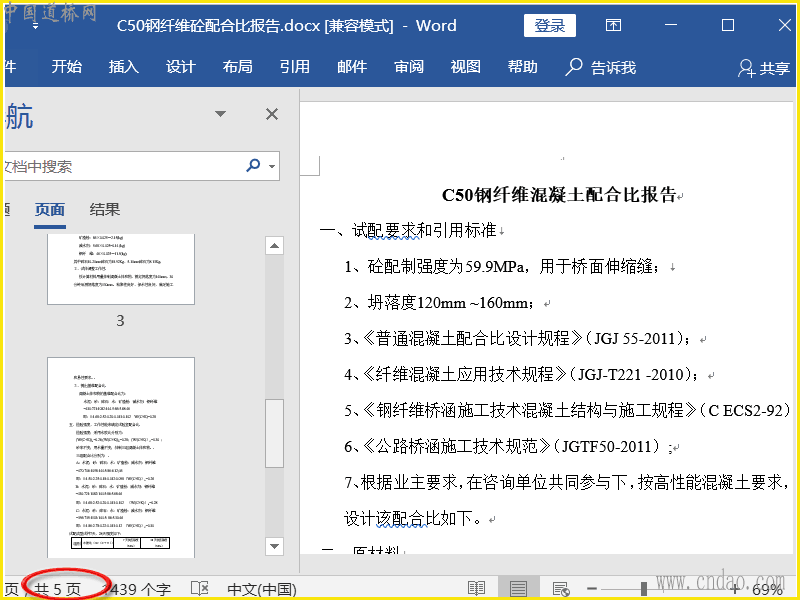Switch to Web Layout view icon

click(561, 589)
